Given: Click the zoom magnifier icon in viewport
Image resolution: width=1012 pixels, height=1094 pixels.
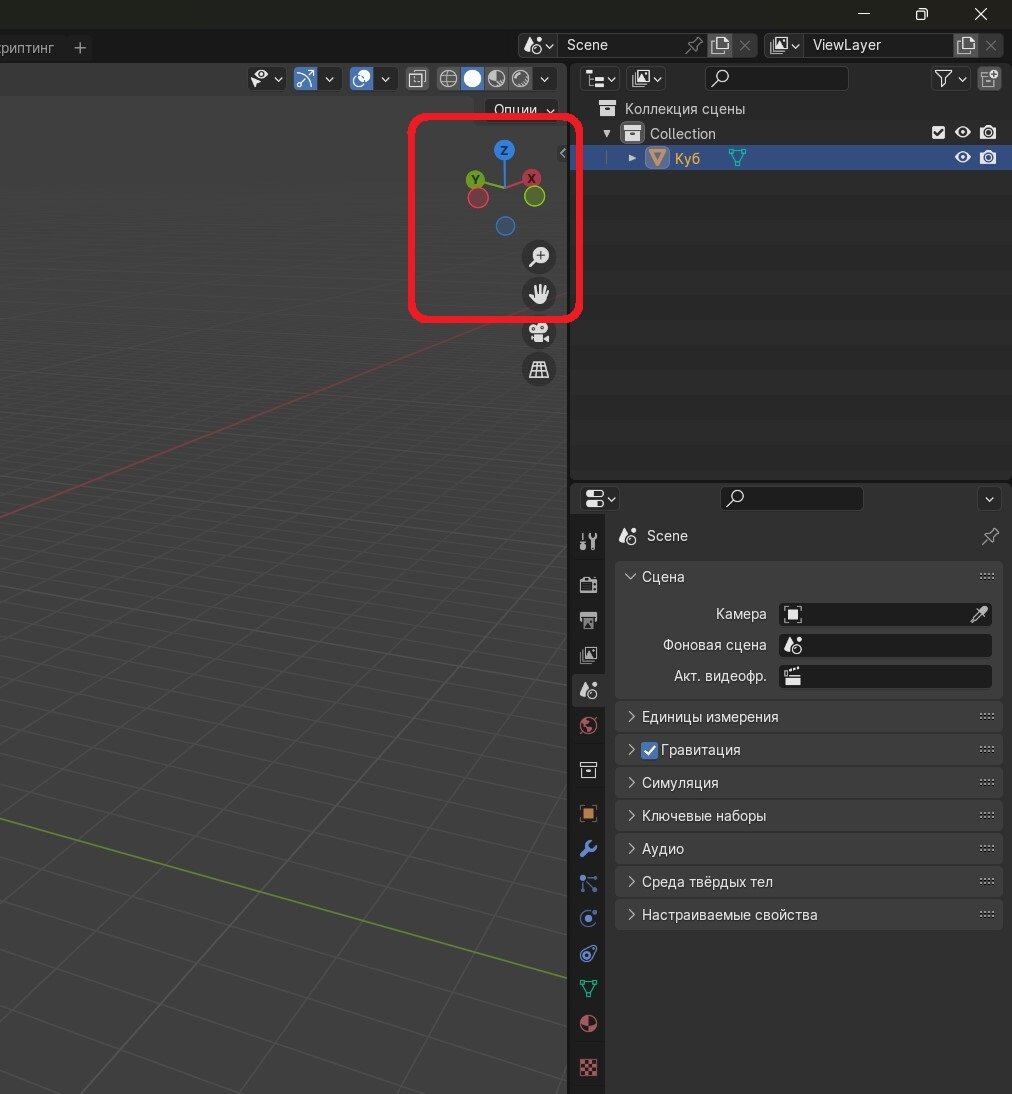Looking at the screenshot, I should coord(539,257).
